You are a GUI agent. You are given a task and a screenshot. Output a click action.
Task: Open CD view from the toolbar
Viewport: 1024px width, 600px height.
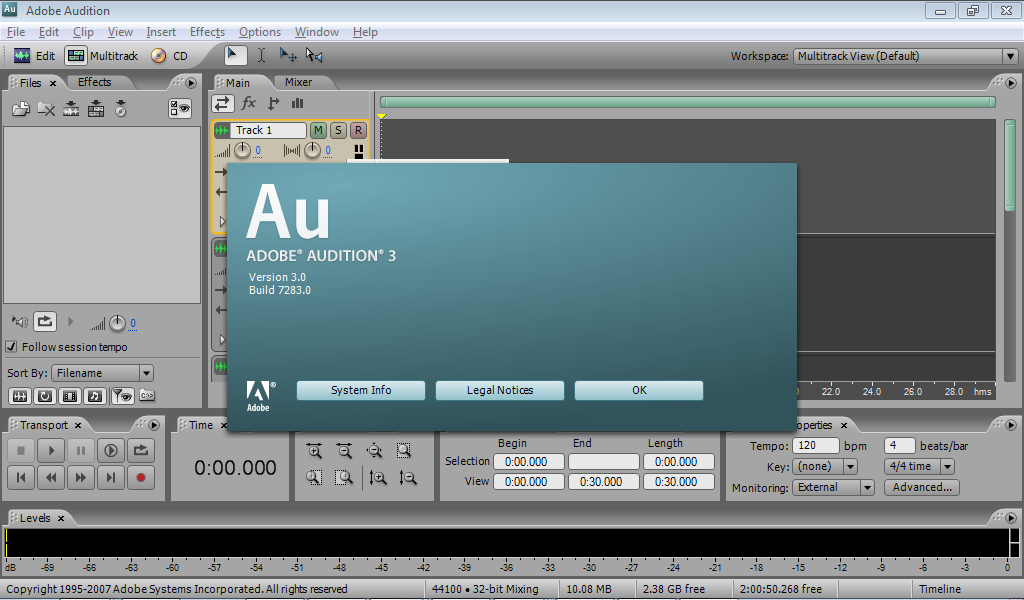point(169,55)
